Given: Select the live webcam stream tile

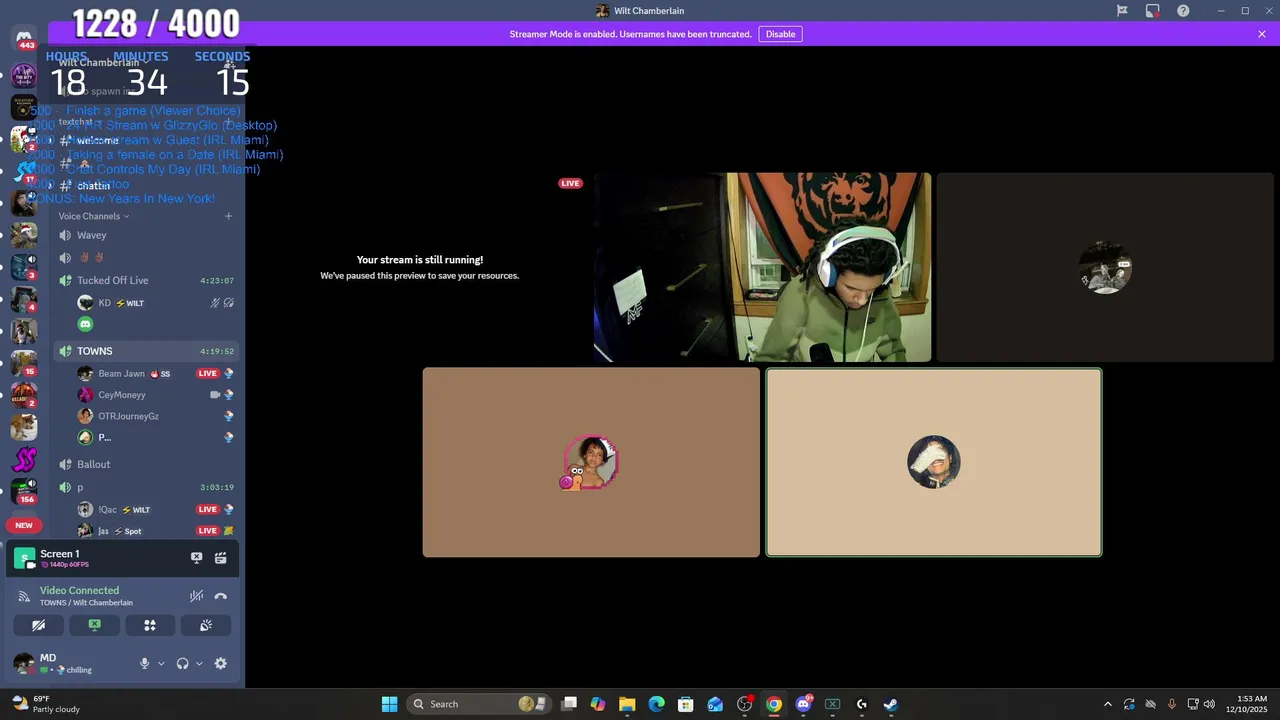Looking at the screenshot, I should click(762, 267).
